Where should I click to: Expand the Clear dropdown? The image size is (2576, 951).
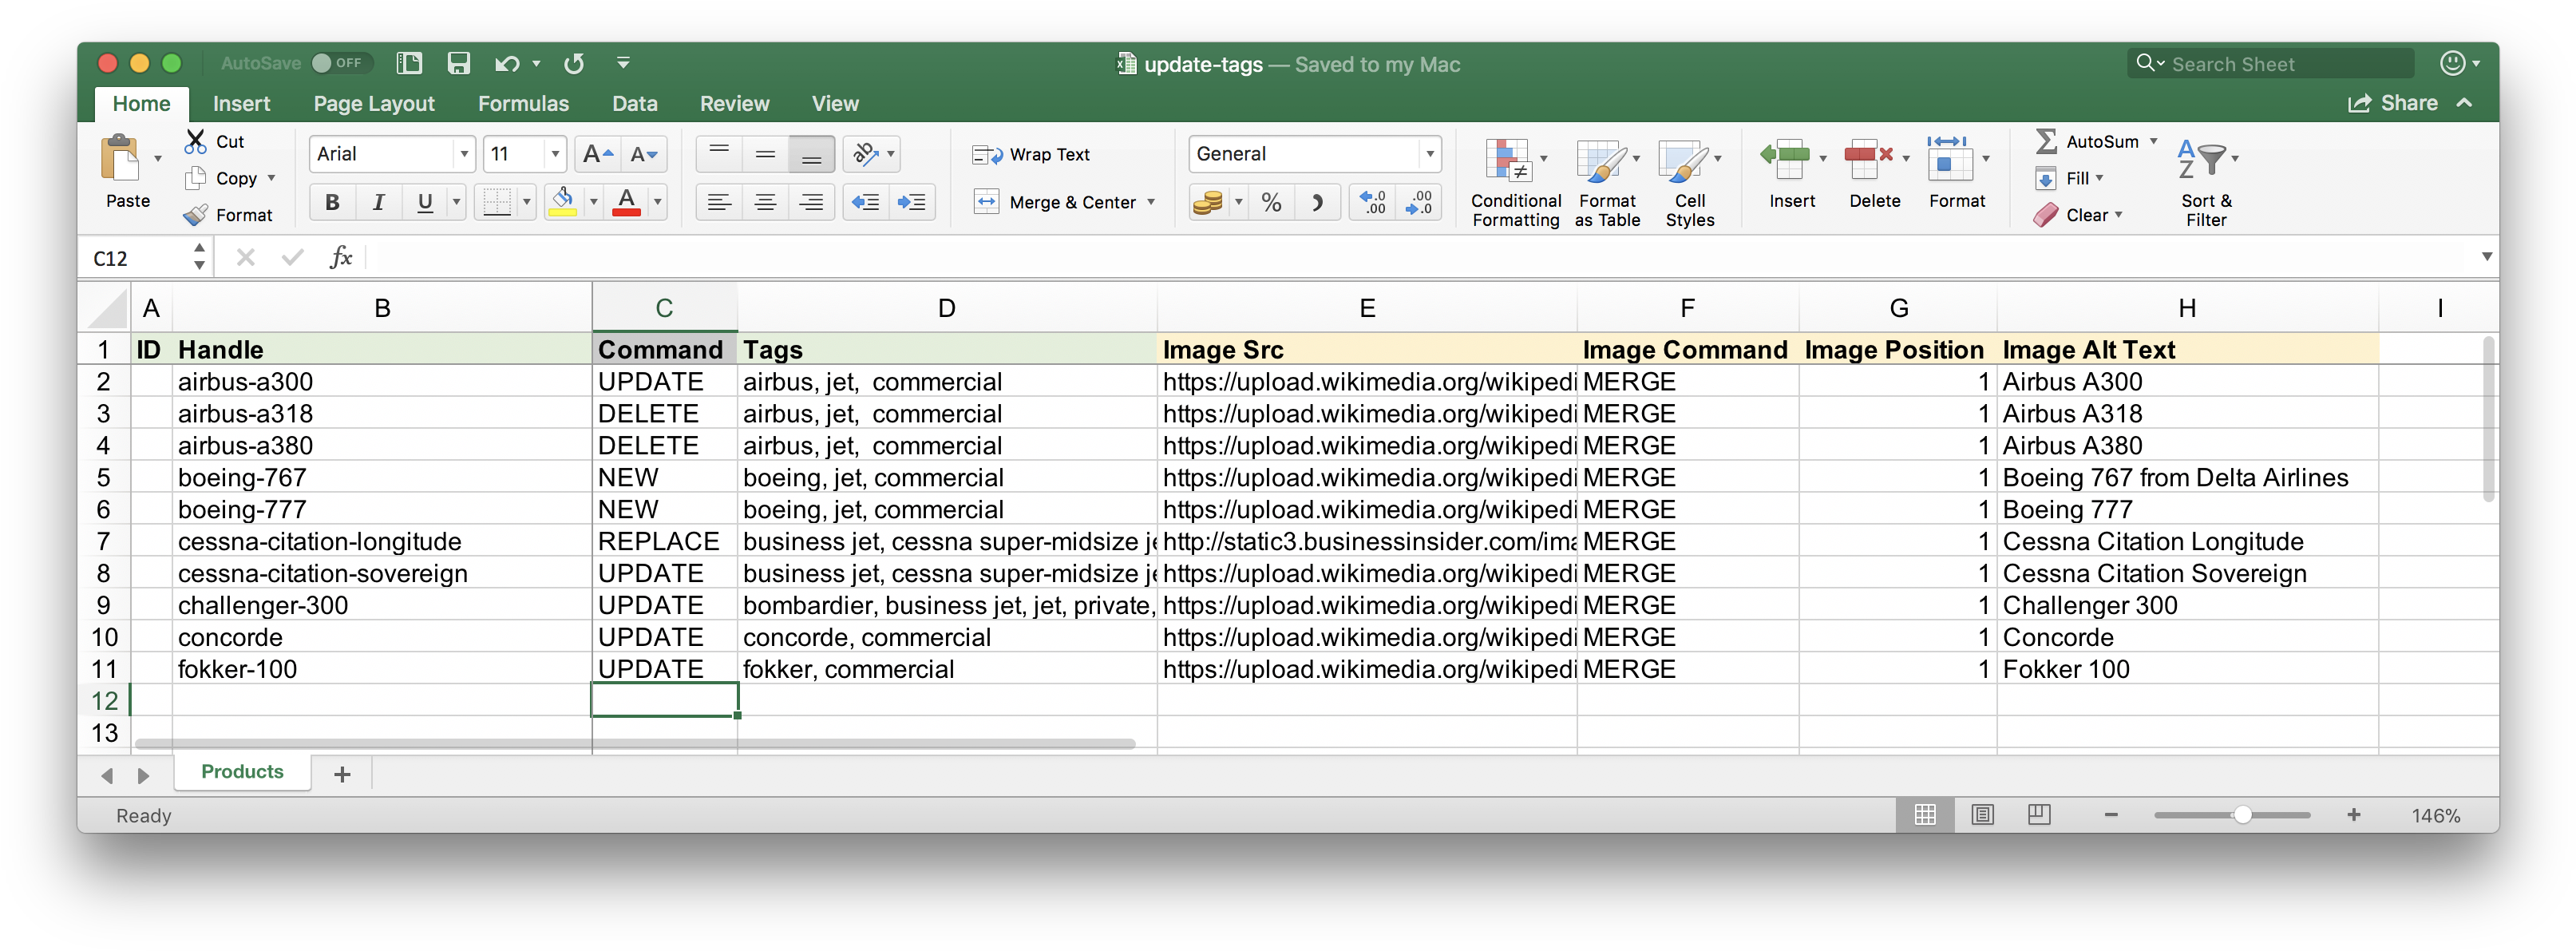tap(2118, 215)
